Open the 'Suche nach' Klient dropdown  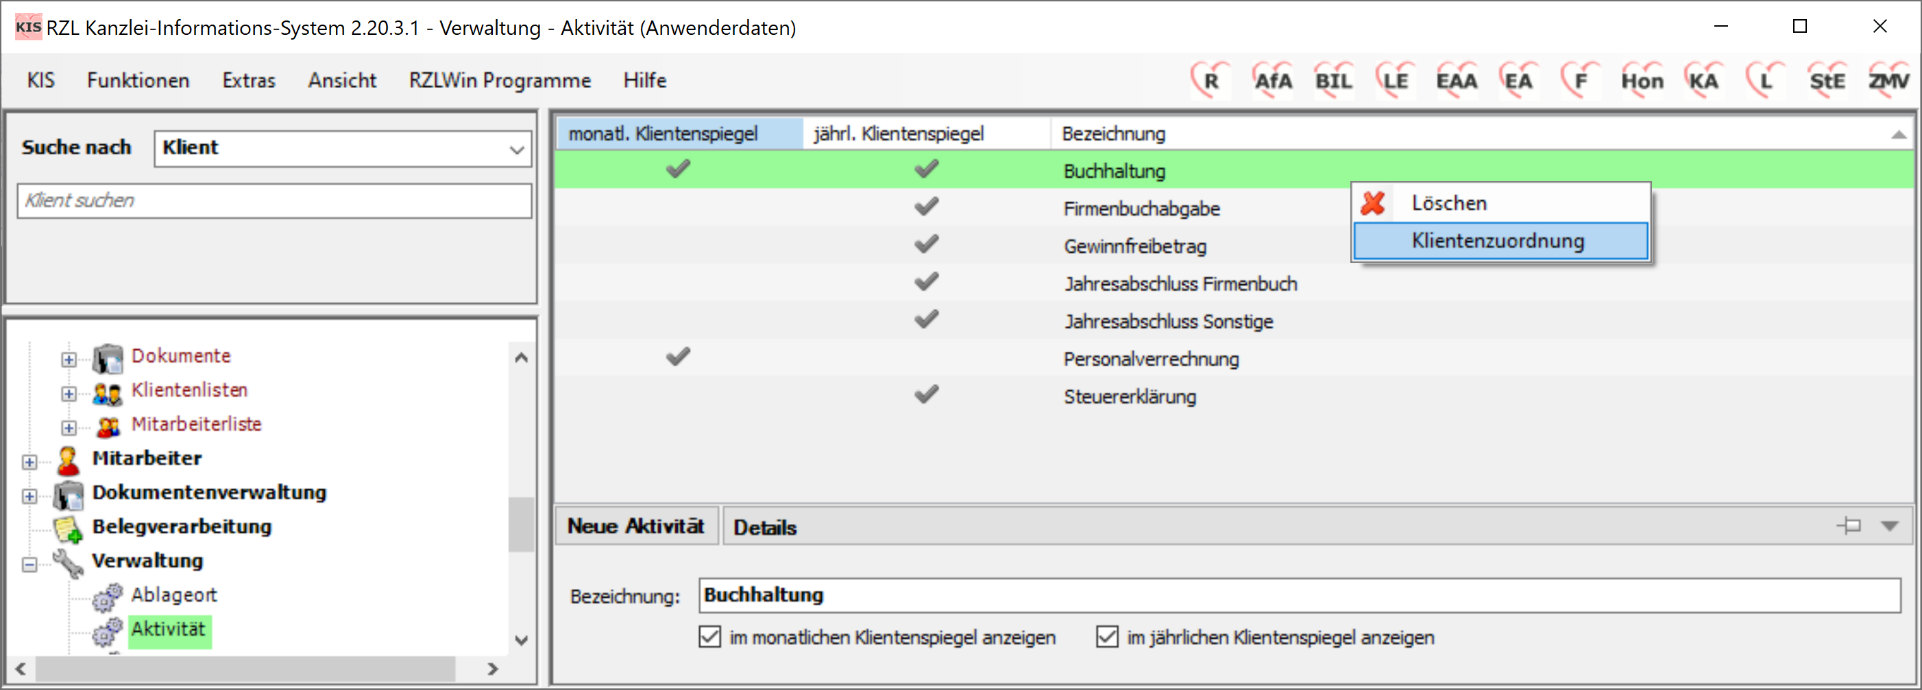pyautogui.click(x=516, y=149)
